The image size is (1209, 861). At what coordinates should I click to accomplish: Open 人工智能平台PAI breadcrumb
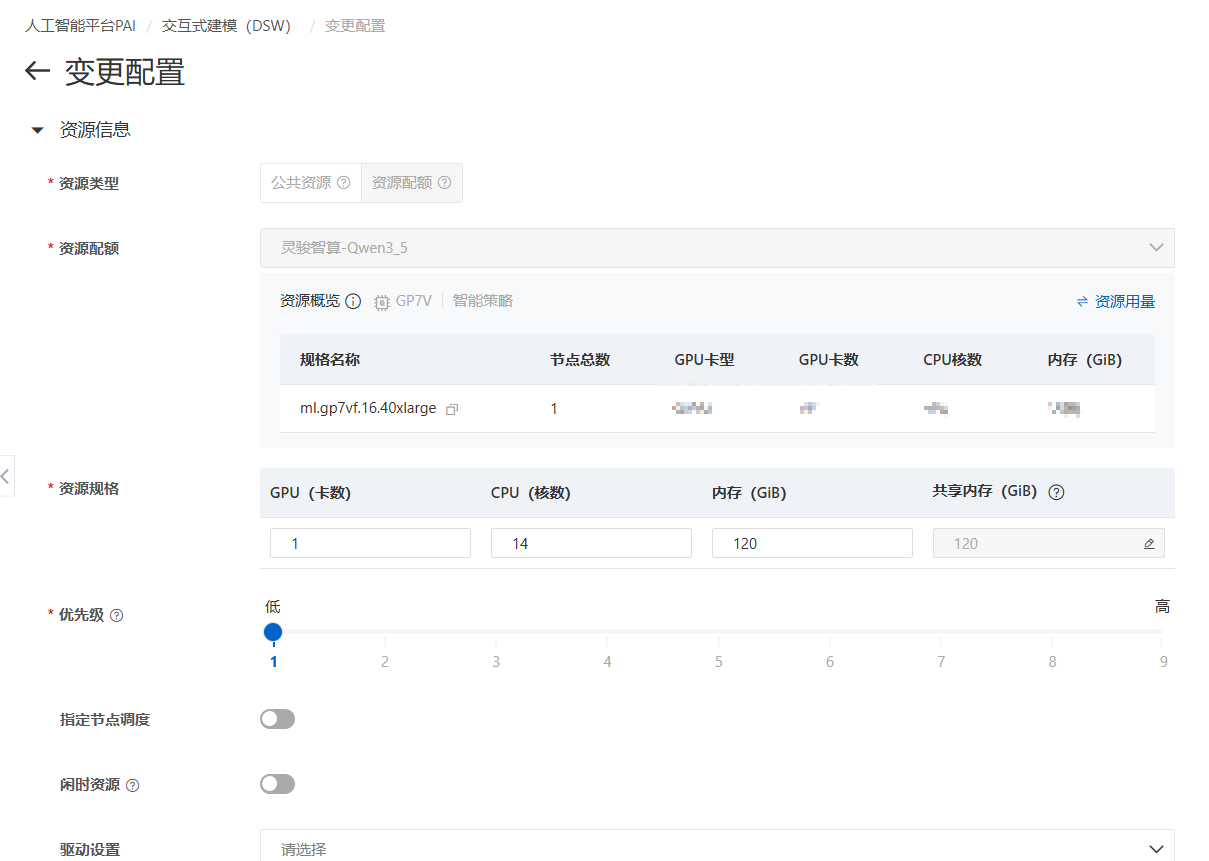pos(80,26)
